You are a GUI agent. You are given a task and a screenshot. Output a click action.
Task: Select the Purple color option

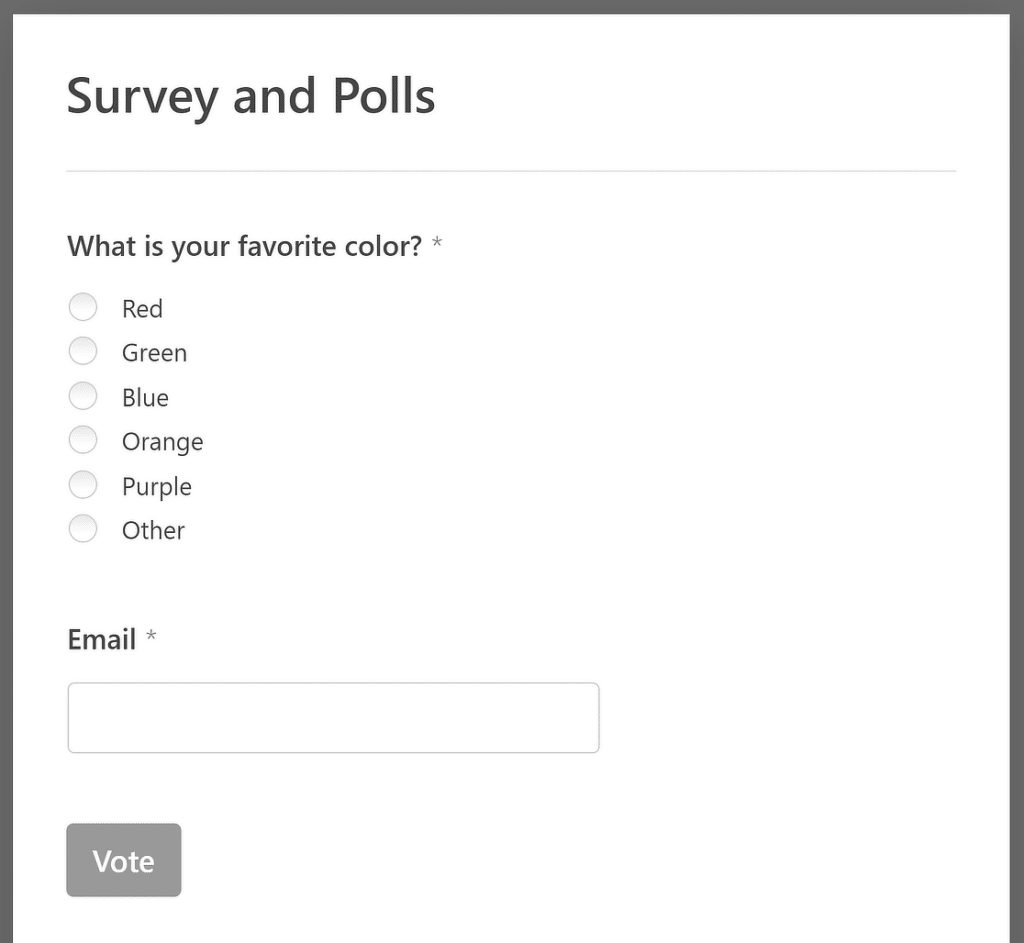point(83,484)
